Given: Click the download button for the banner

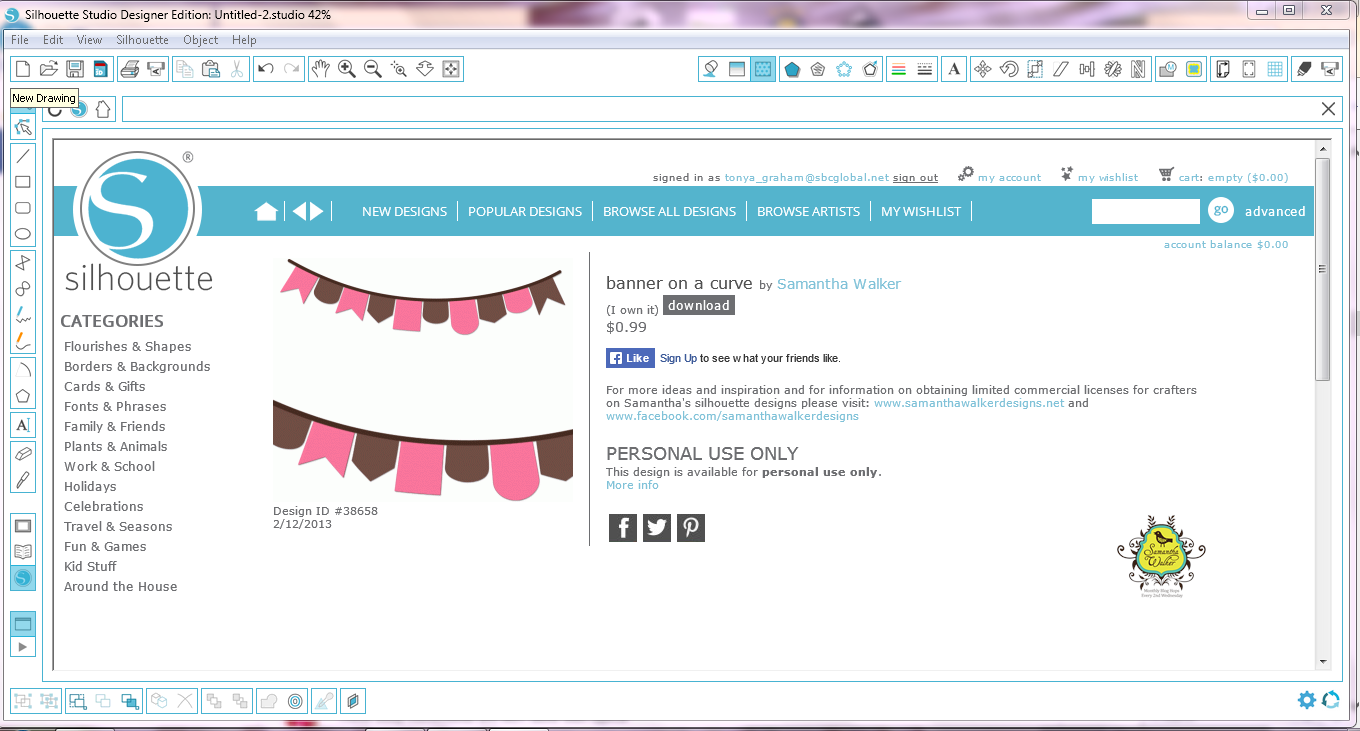Looking at the screenshot, I should pyautogui.click(x=699, y=305).
